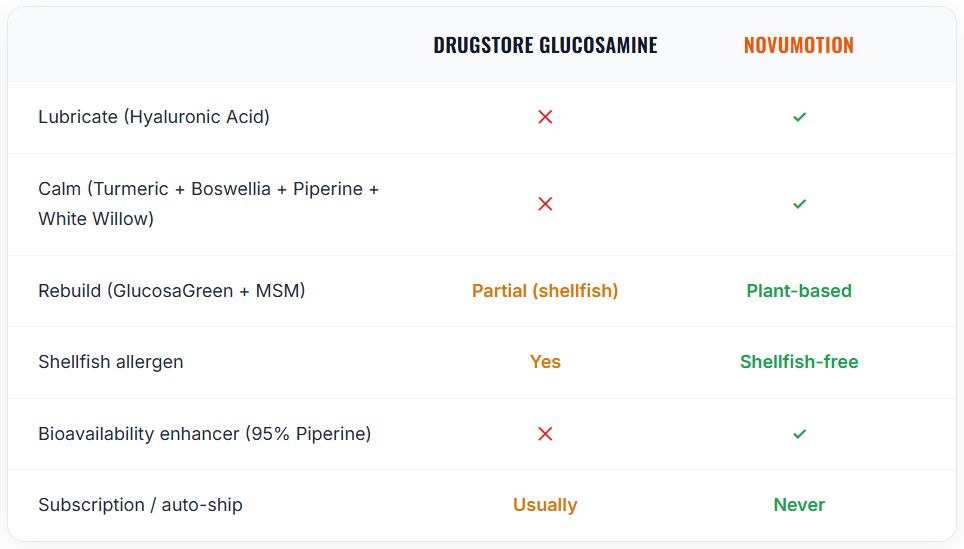Select the Rebuild (GlucosaGreen + MSM) label
The width and height of the screenshot is (964, 549).
pos(172,291)
